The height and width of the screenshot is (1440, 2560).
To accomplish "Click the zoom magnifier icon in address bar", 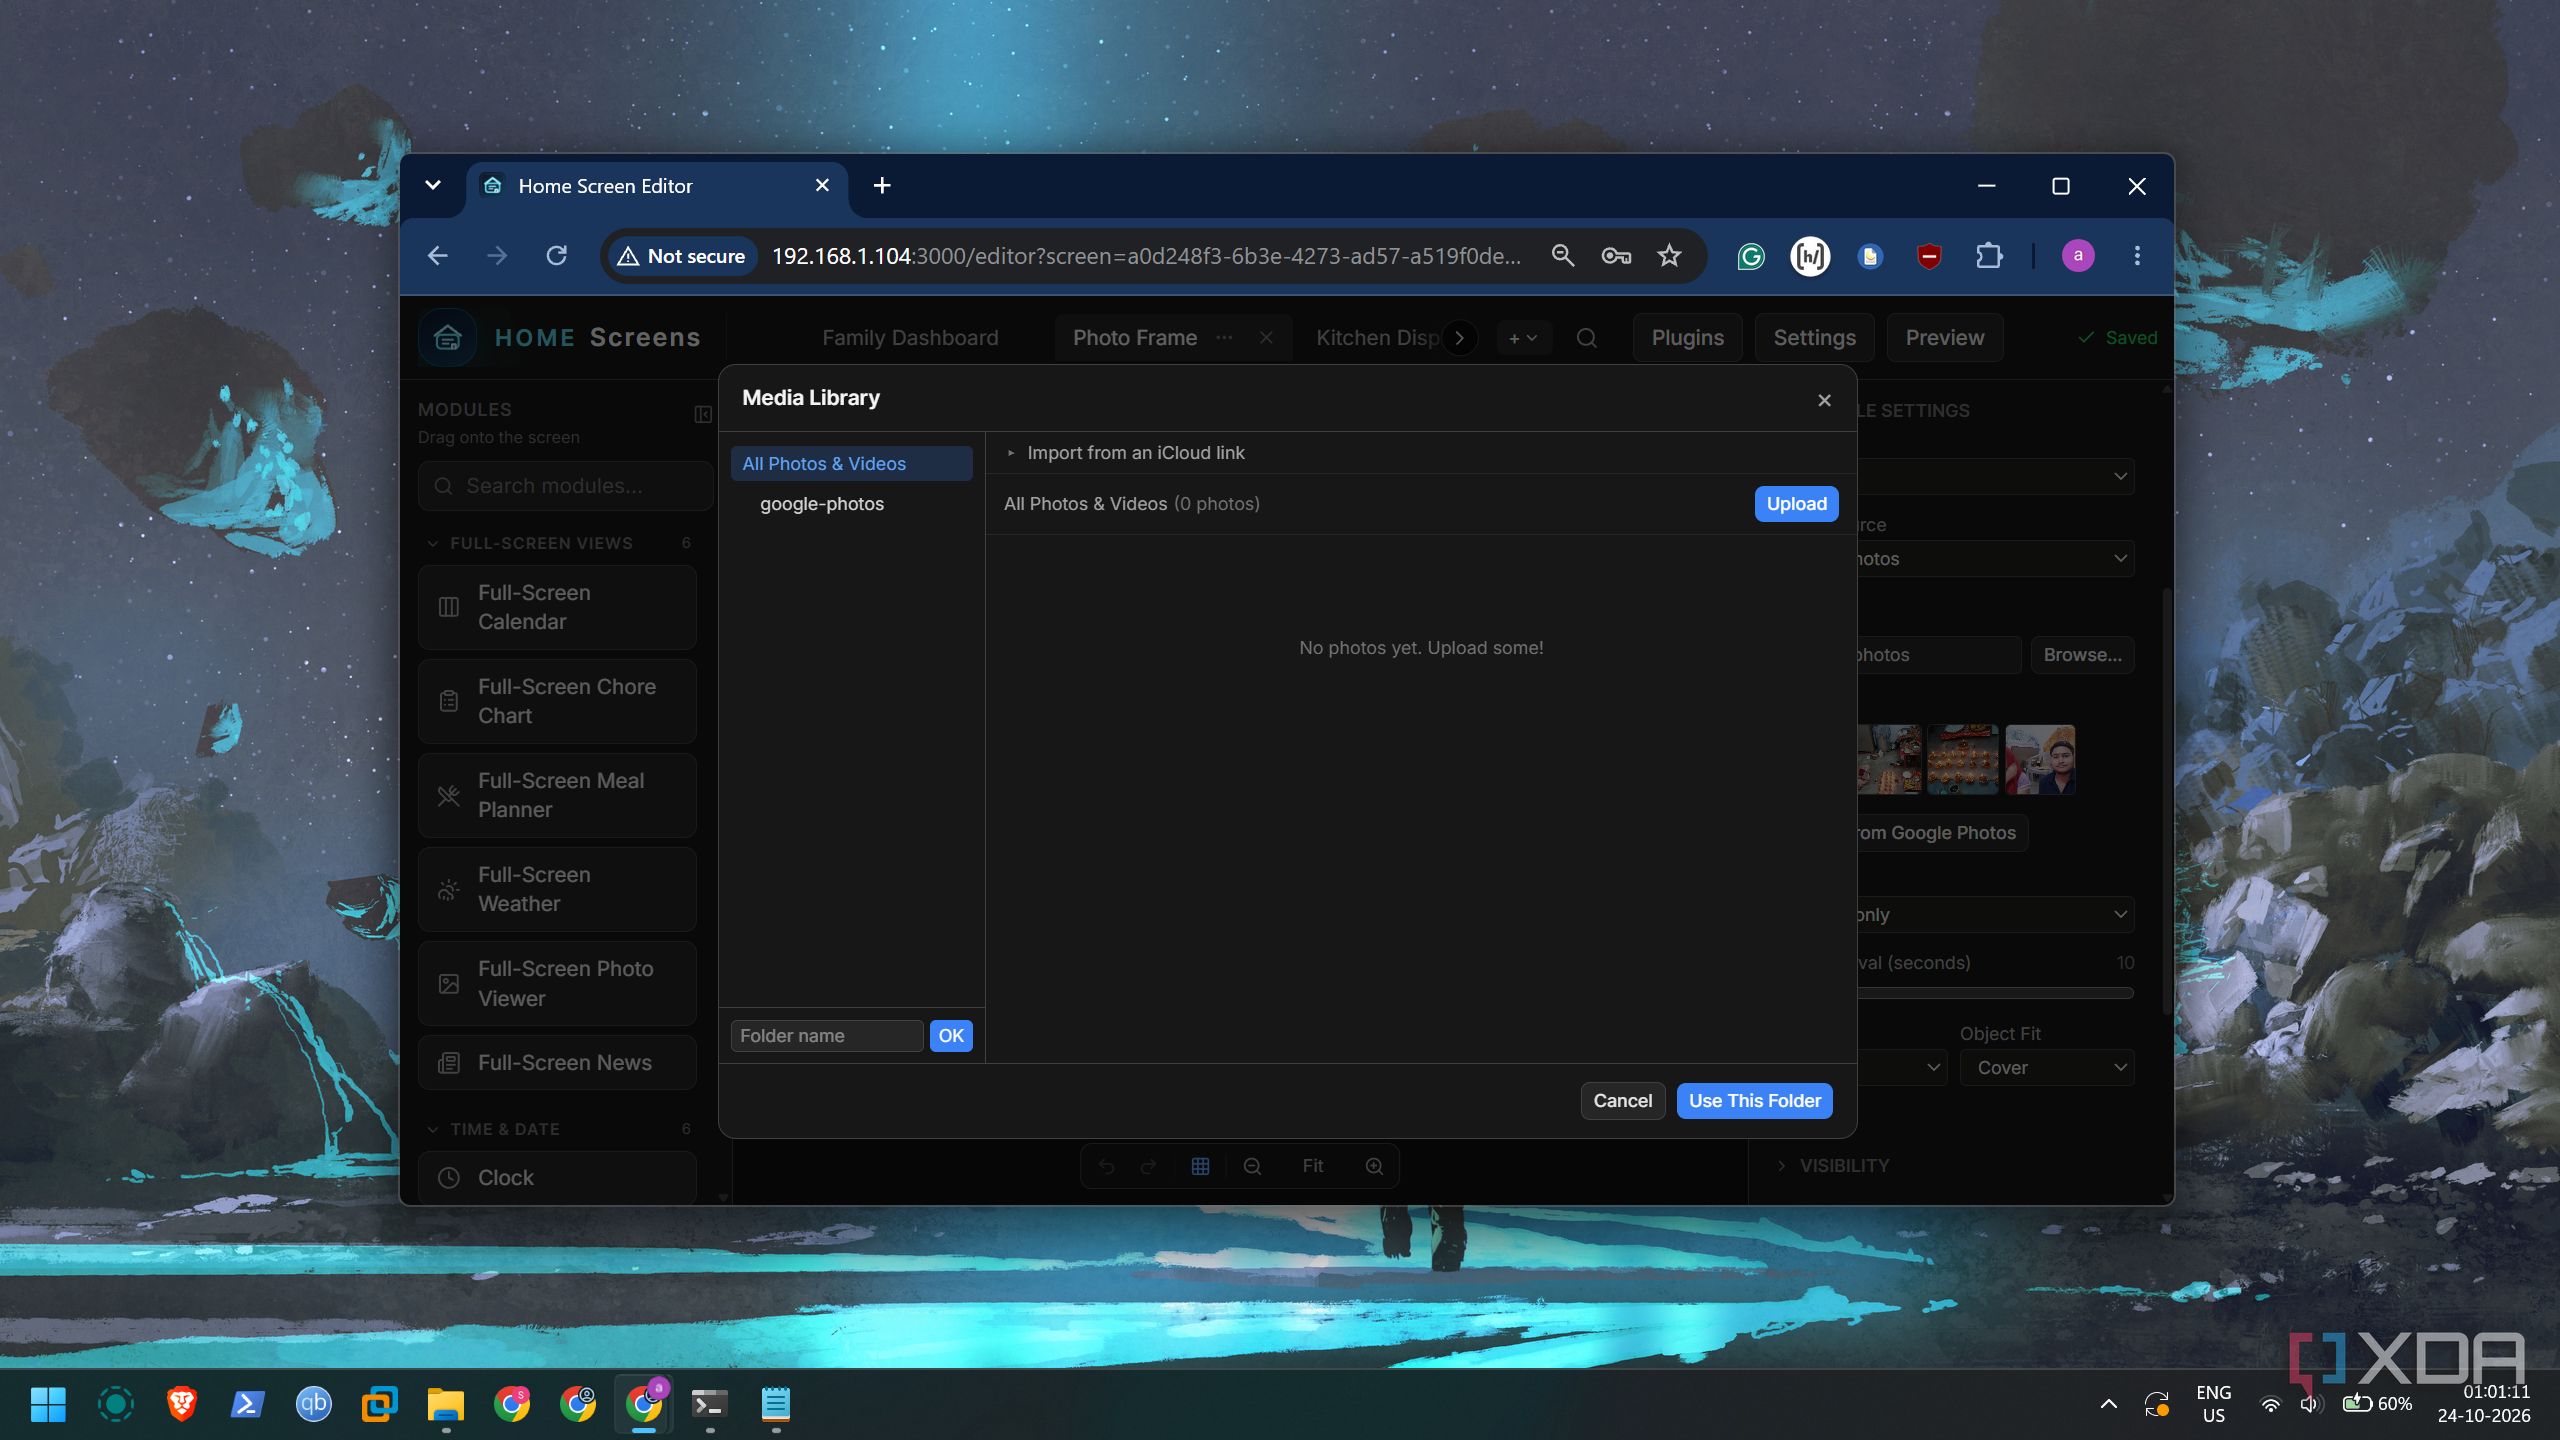I will (1562, 256).
